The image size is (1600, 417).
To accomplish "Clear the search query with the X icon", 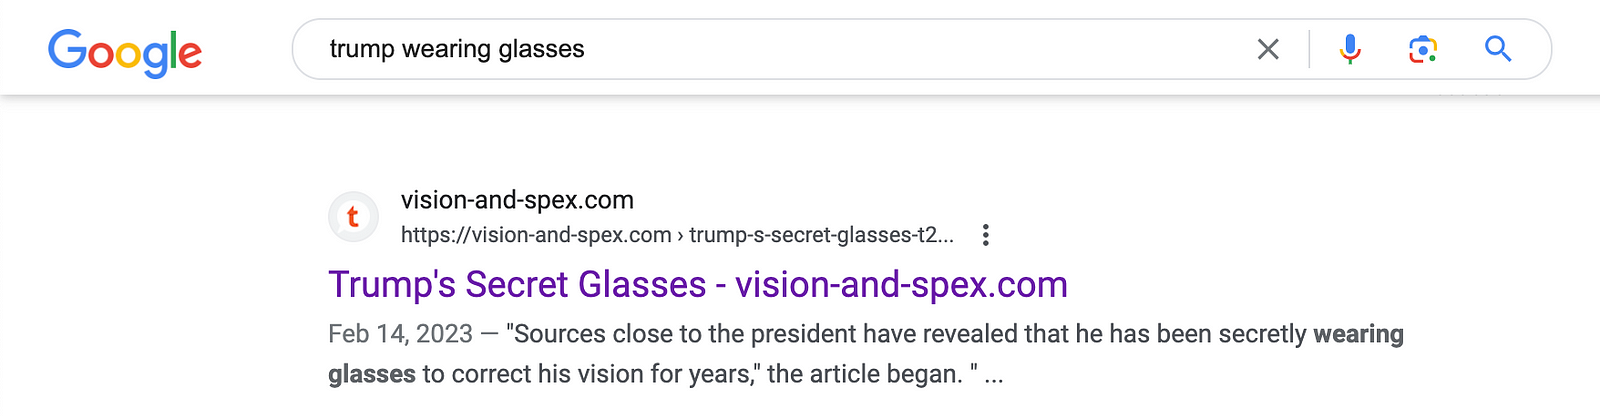I will coord(1268,49).
